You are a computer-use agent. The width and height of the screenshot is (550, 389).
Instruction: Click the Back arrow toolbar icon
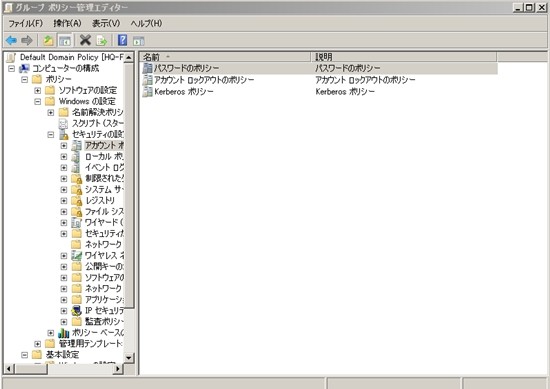pos(11,41)
